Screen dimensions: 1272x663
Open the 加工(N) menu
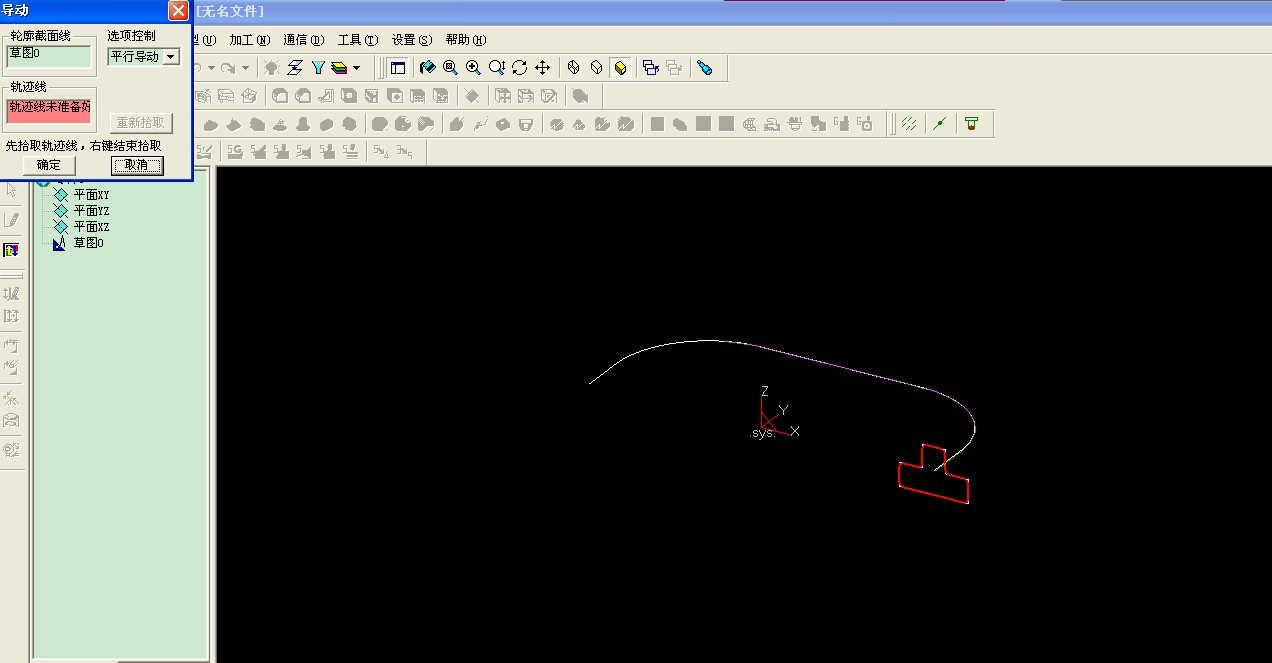(249, 40)
